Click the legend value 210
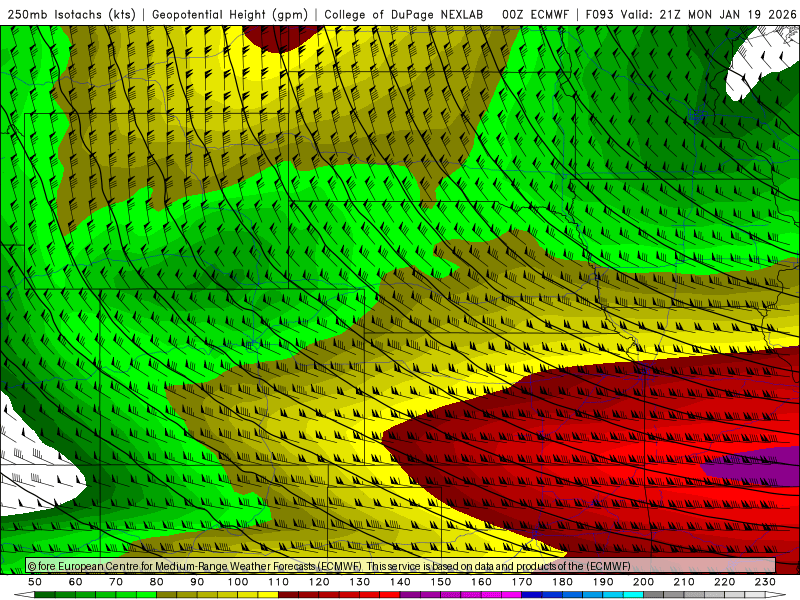Screen dimensions: 800x600 (x=684, y=582)
